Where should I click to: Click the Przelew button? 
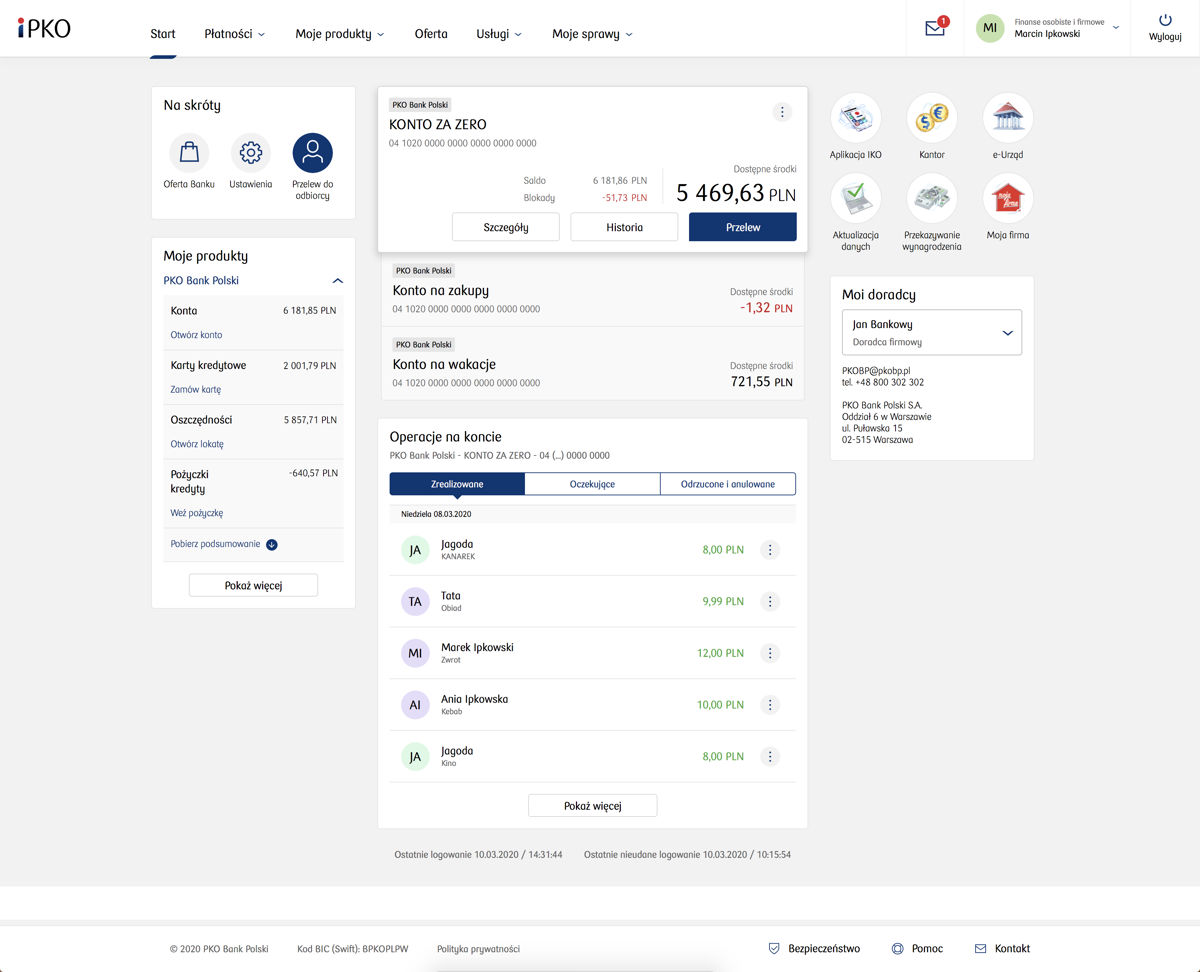[742, 227]
